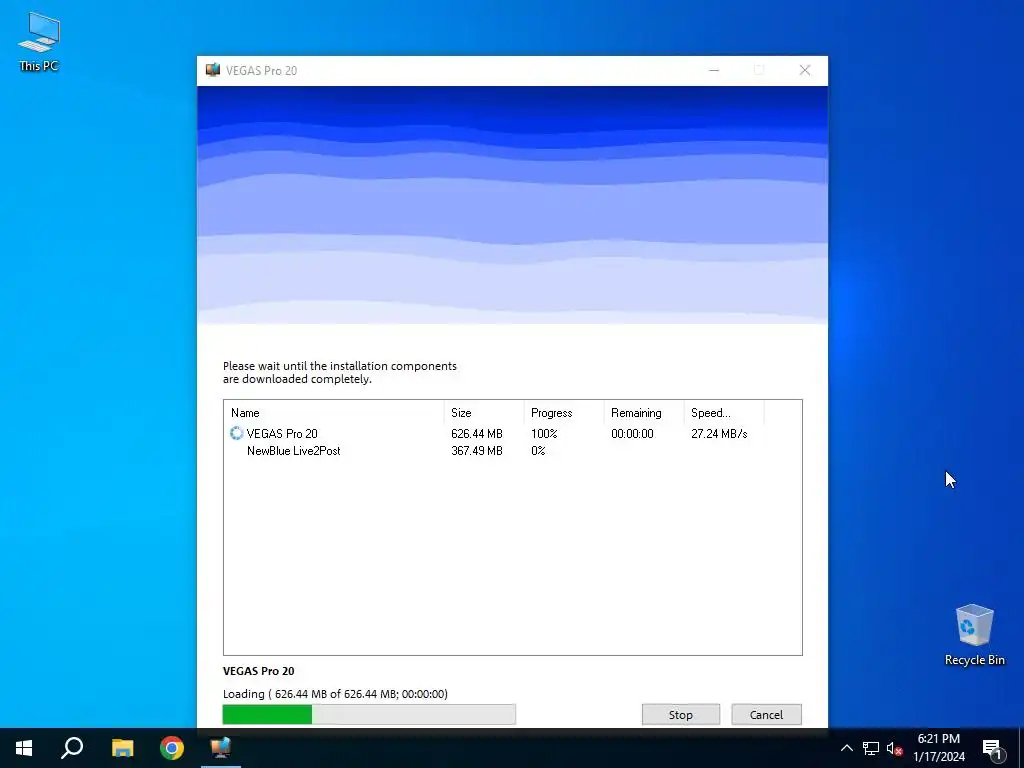Minimize the VEGAS Pro 20 window
1024x768 pixels.
[x=714, y=71]
